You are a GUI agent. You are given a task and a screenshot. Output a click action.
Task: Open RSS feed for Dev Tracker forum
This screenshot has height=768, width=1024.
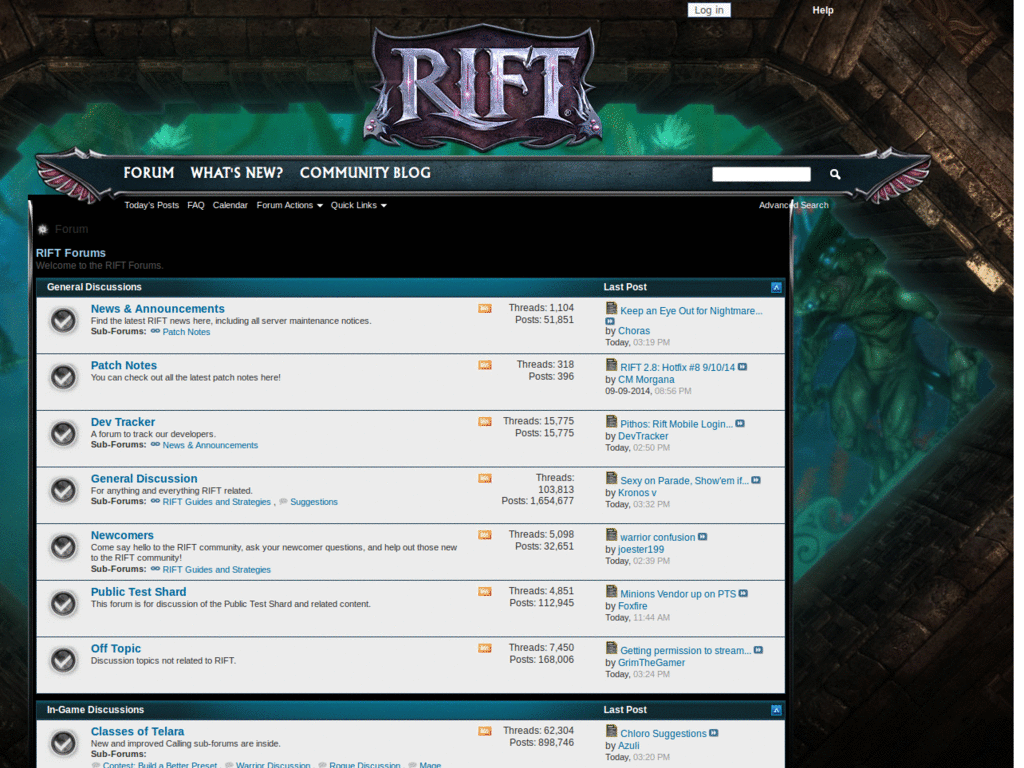[x=485, y=422]
